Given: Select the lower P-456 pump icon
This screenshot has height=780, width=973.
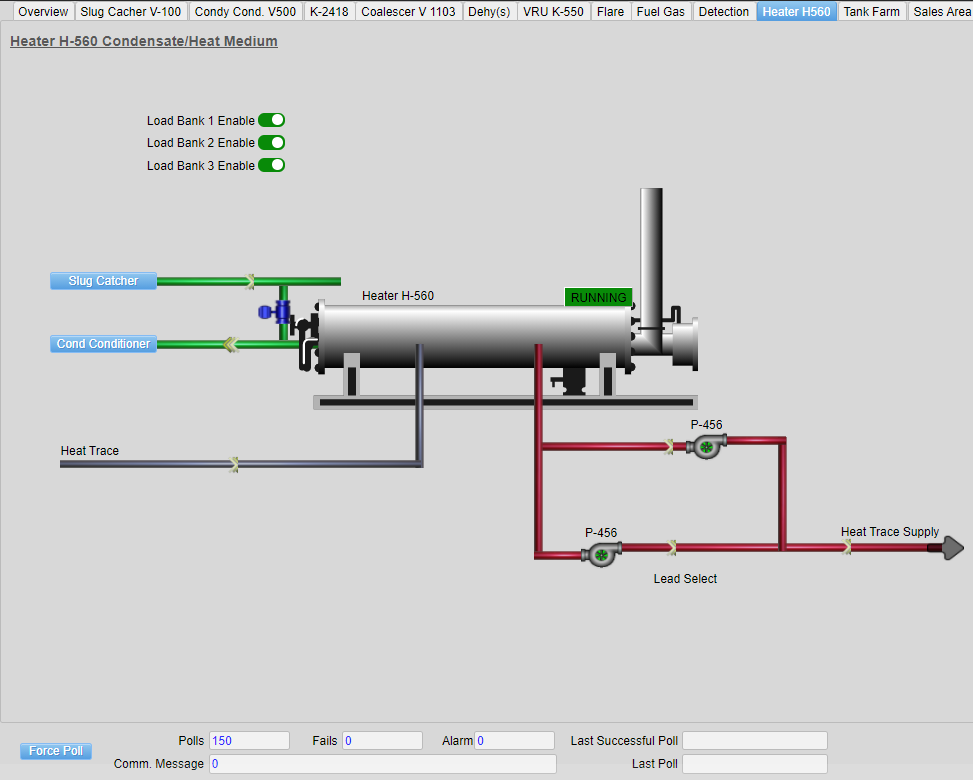Looking at the screenshot, I should point(601,554).
